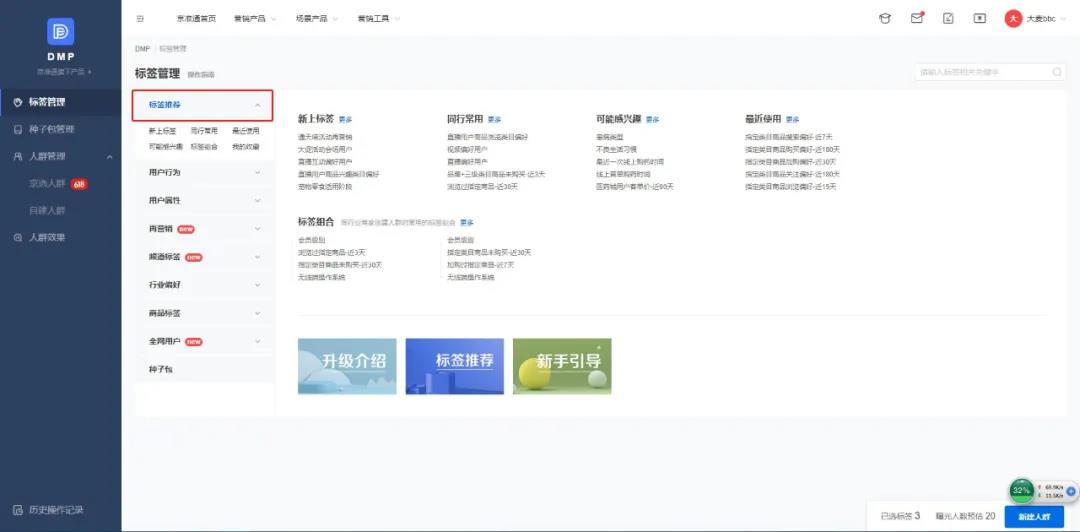Open the mail notifications icon
This screenshot has height=532, width=1080.
click(x=916, y=18)
